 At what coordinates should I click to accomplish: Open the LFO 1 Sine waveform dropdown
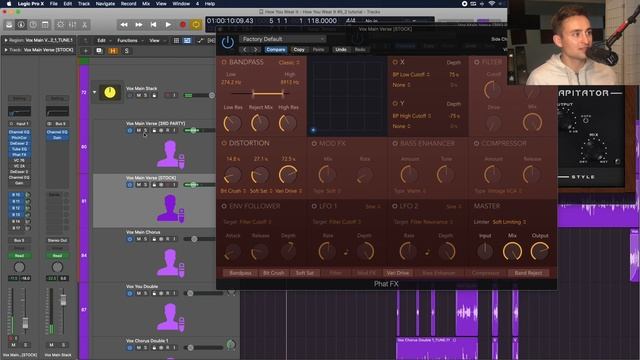(x=373, y=207)
